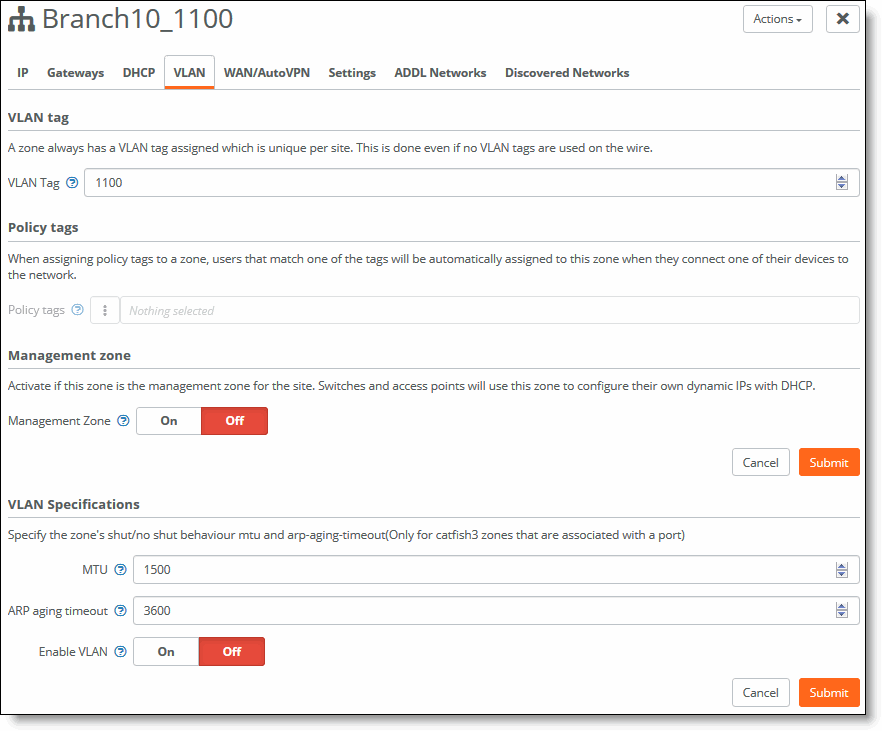Click the help icon next to MTU
The height and width of the screenshot is (731, 882).
(120, 570)
